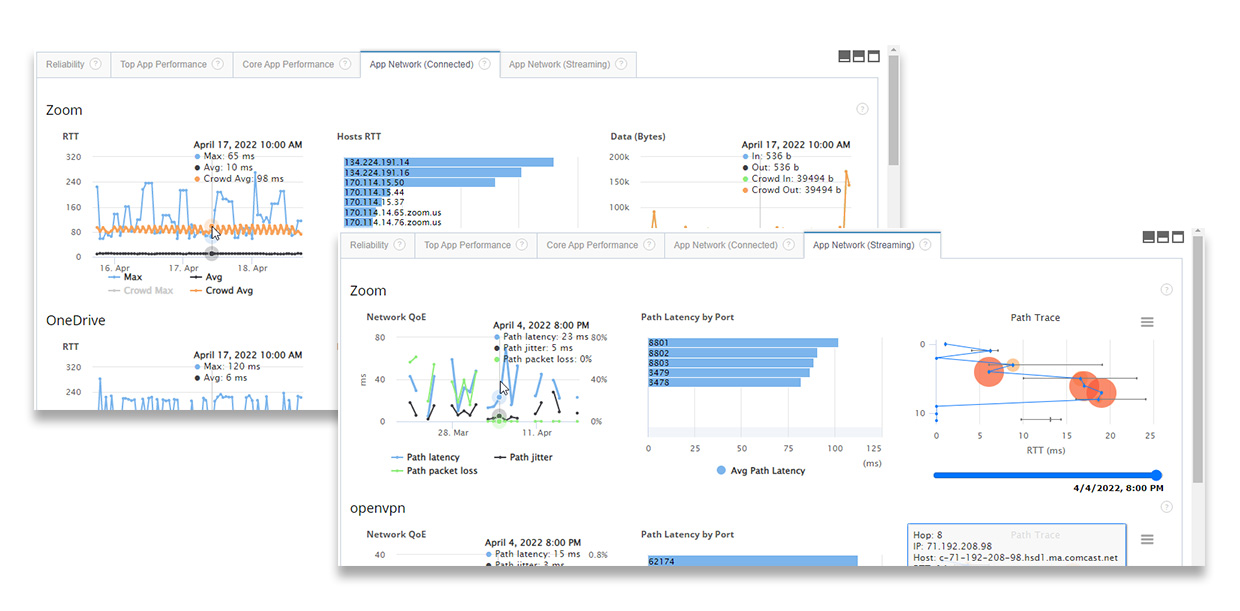The height and width of the screenshot is (611, 1240).
Task: Open Zoom section help icon in back window
Action: pos(862,109)
